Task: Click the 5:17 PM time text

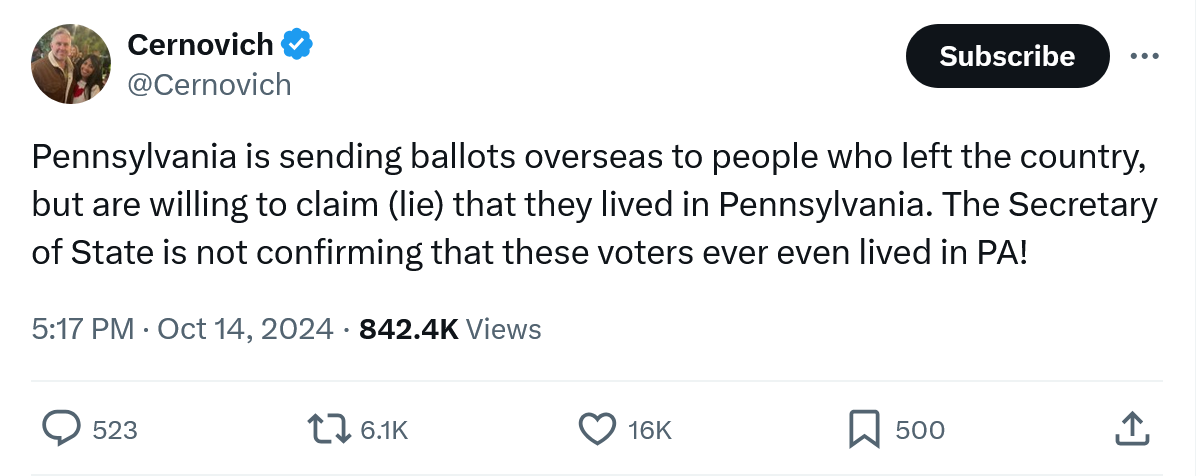Action: pos(83,328)
